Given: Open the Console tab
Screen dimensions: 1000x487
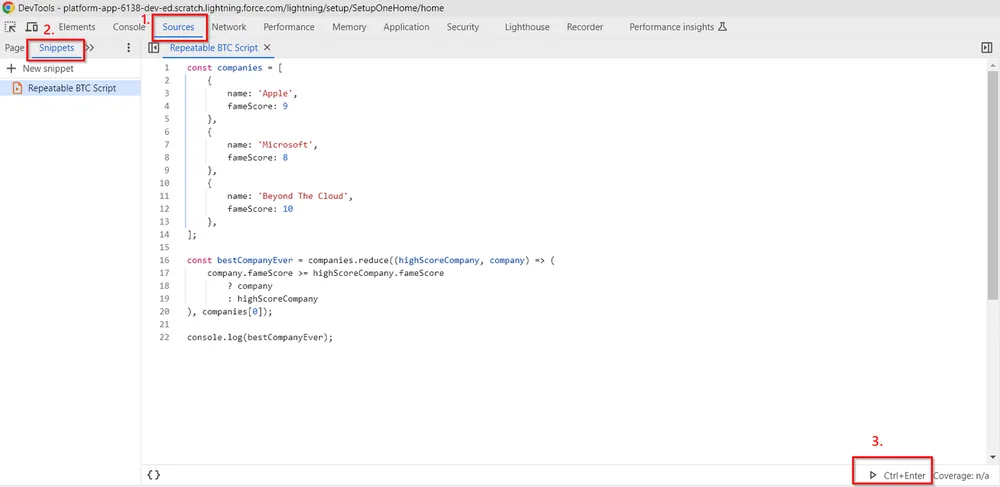Looking at the screenshot, I should pos(129,27).
